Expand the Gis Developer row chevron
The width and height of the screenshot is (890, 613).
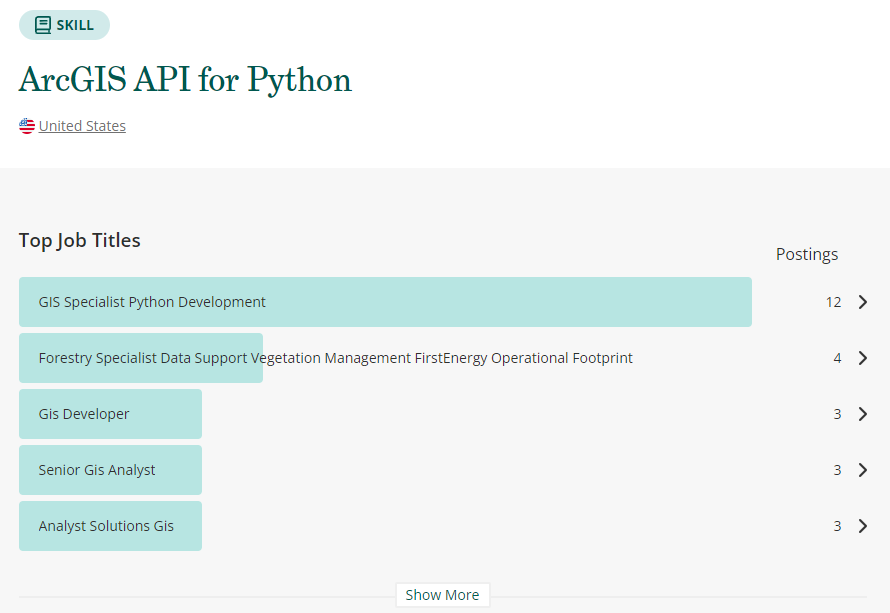863,414
